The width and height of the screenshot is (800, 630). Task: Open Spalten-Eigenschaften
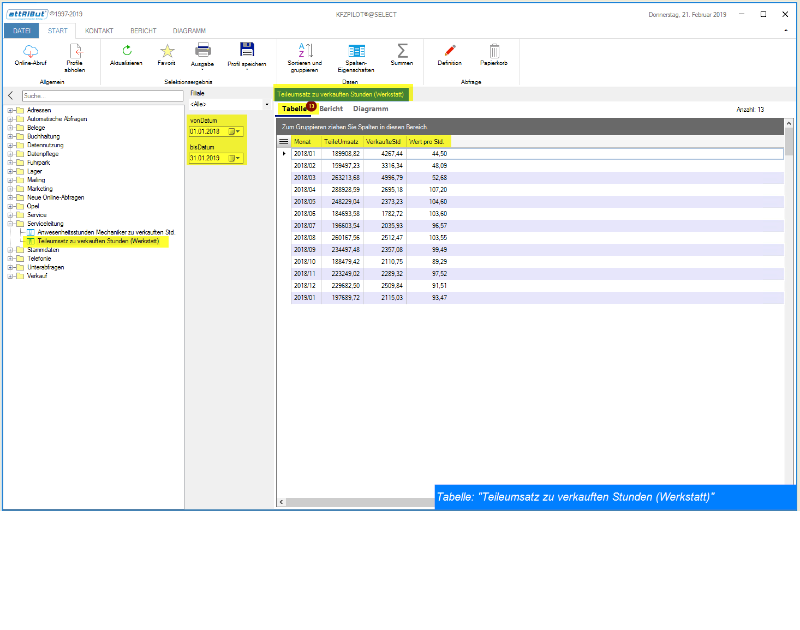(356, 50)
